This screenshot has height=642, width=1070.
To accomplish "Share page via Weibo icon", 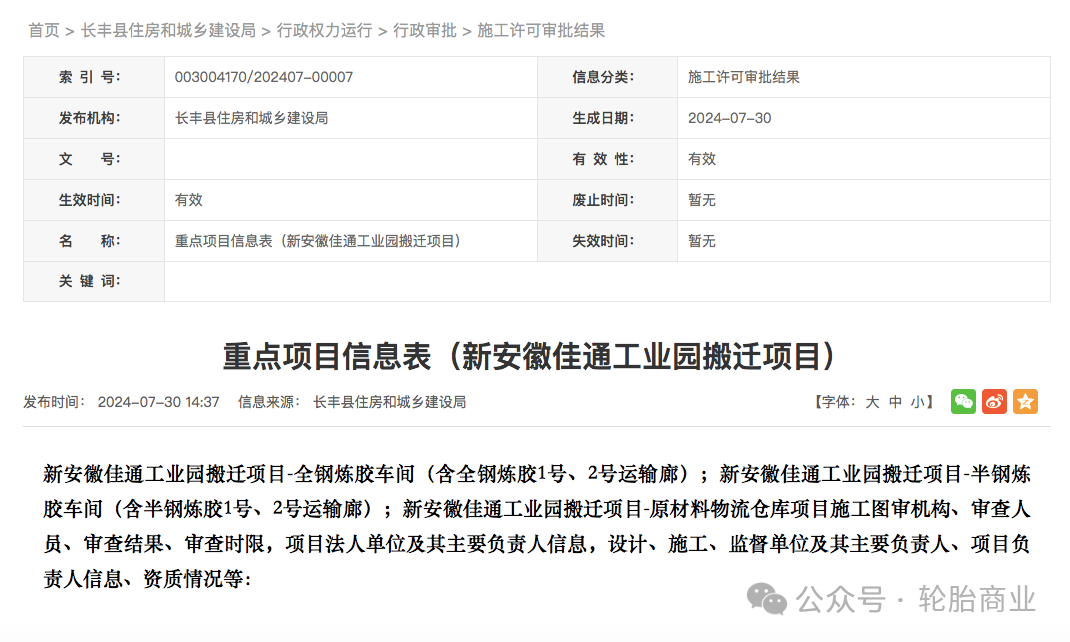I will (x=994, y=402).
